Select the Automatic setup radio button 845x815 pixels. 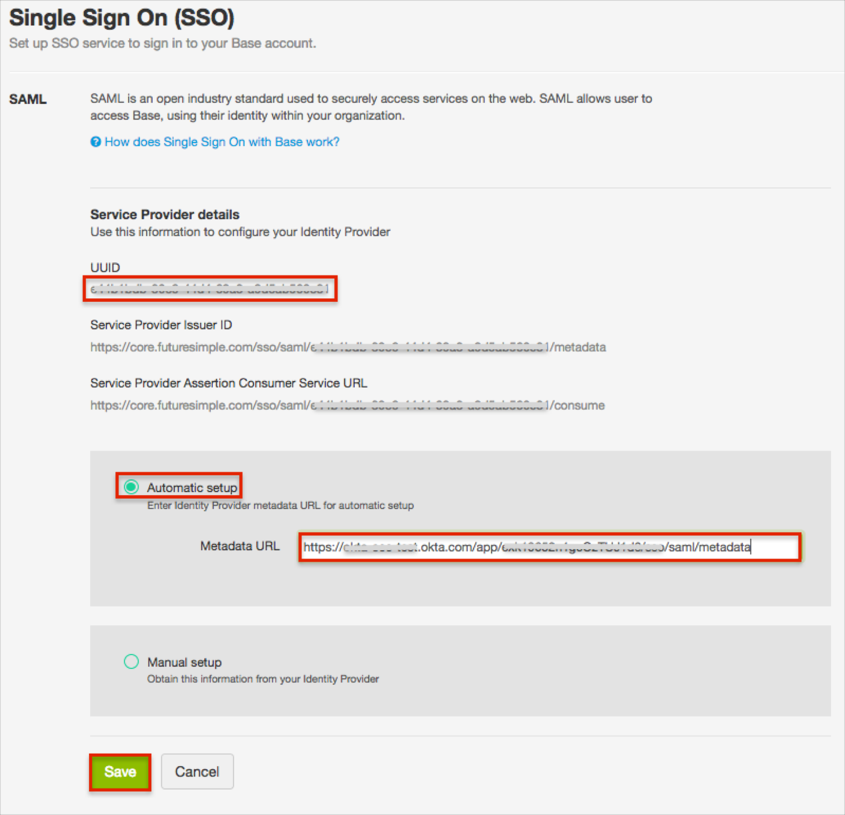(x=131, y=487)
